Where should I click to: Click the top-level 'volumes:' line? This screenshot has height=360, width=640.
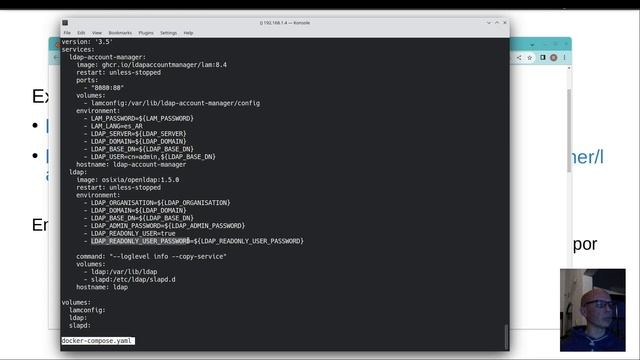[x=76, y=302]
